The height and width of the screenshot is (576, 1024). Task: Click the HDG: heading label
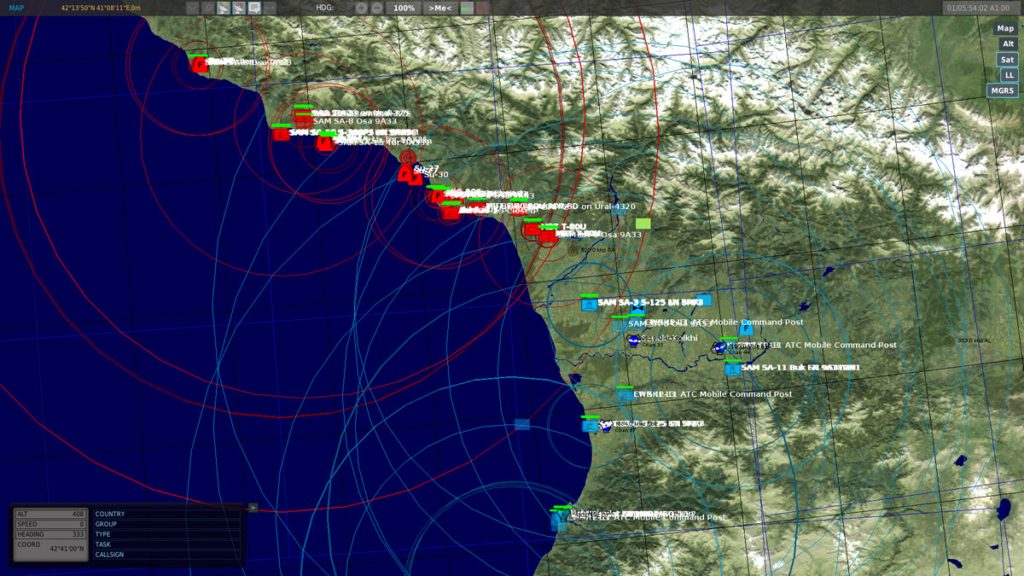325,8
